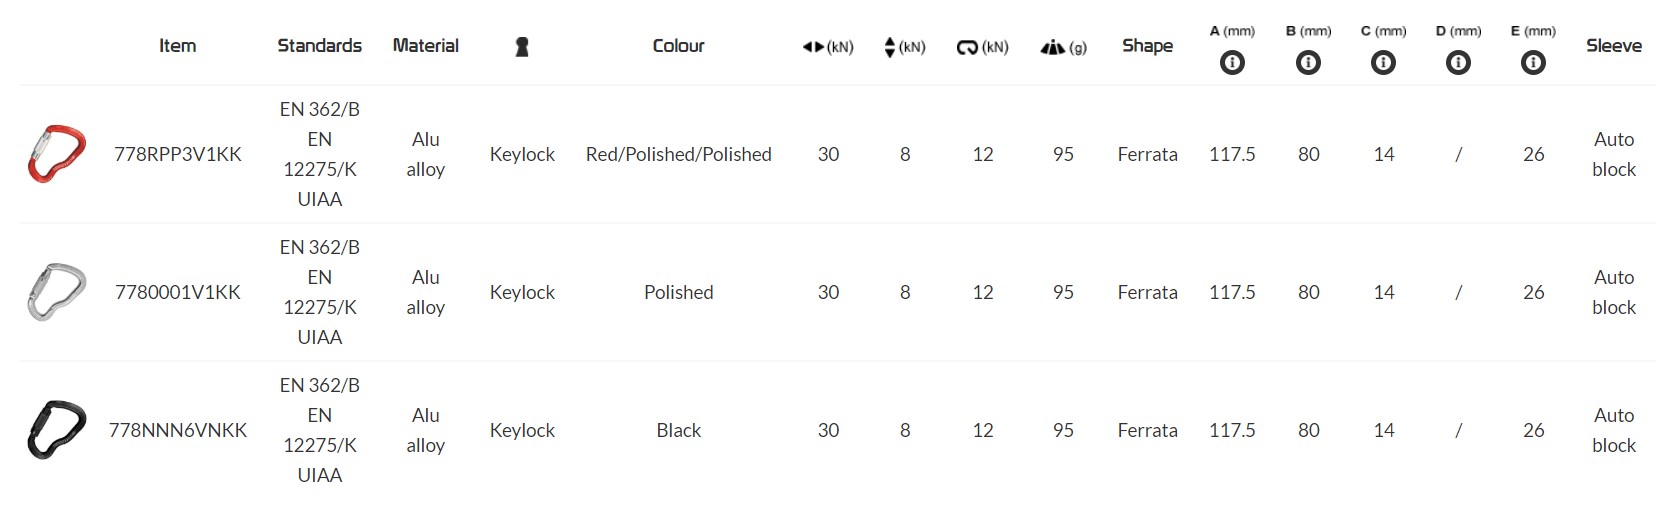Open the red carabiner thumbnail
The height and width of the screenshot is (507, 1656).
tap(56, 154)
